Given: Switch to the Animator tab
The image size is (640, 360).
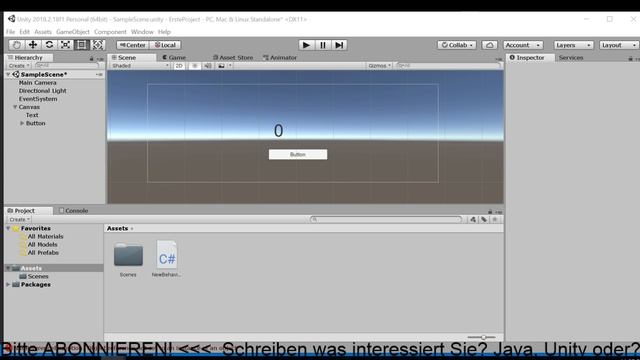Looking at the screenshot, I should [280, 58].
